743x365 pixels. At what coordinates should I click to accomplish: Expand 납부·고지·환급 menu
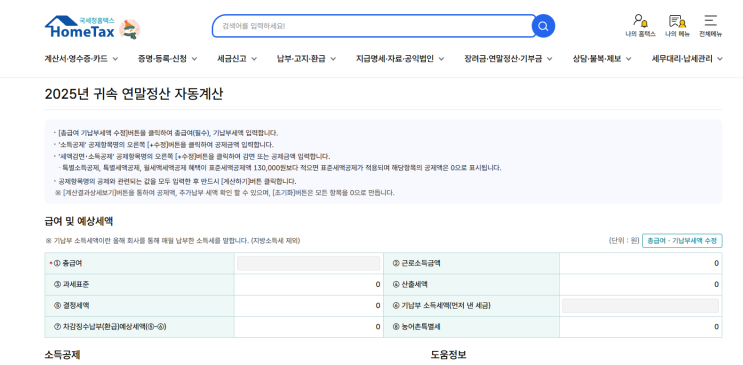[x=306, y=59]
